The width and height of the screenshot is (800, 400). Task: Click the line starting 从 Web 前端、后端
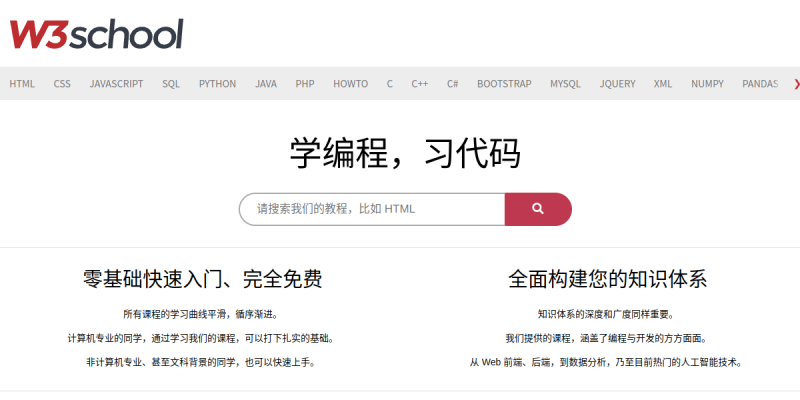[607, 363]
